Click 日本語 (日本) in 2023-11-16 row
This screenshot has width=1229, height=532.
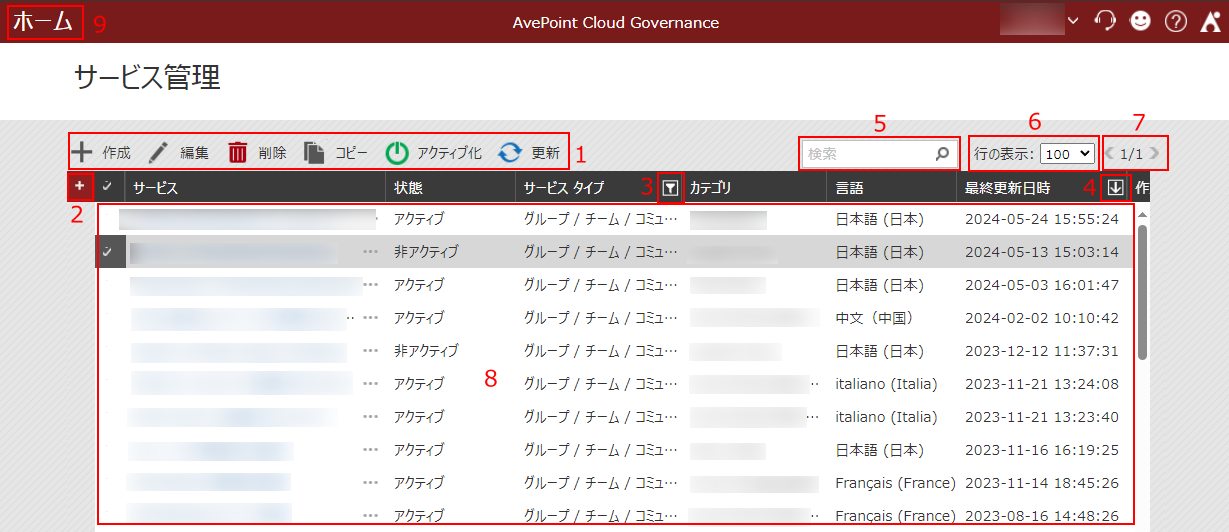879,450
